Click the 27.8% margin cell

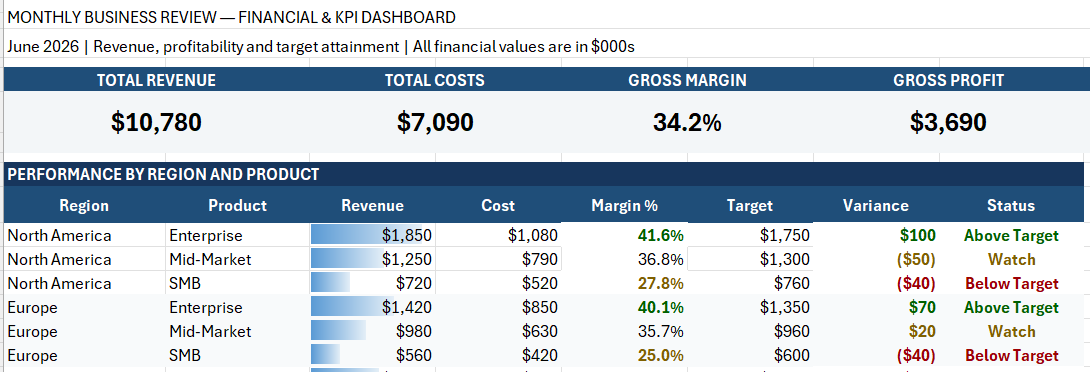(x=624, y=283)
